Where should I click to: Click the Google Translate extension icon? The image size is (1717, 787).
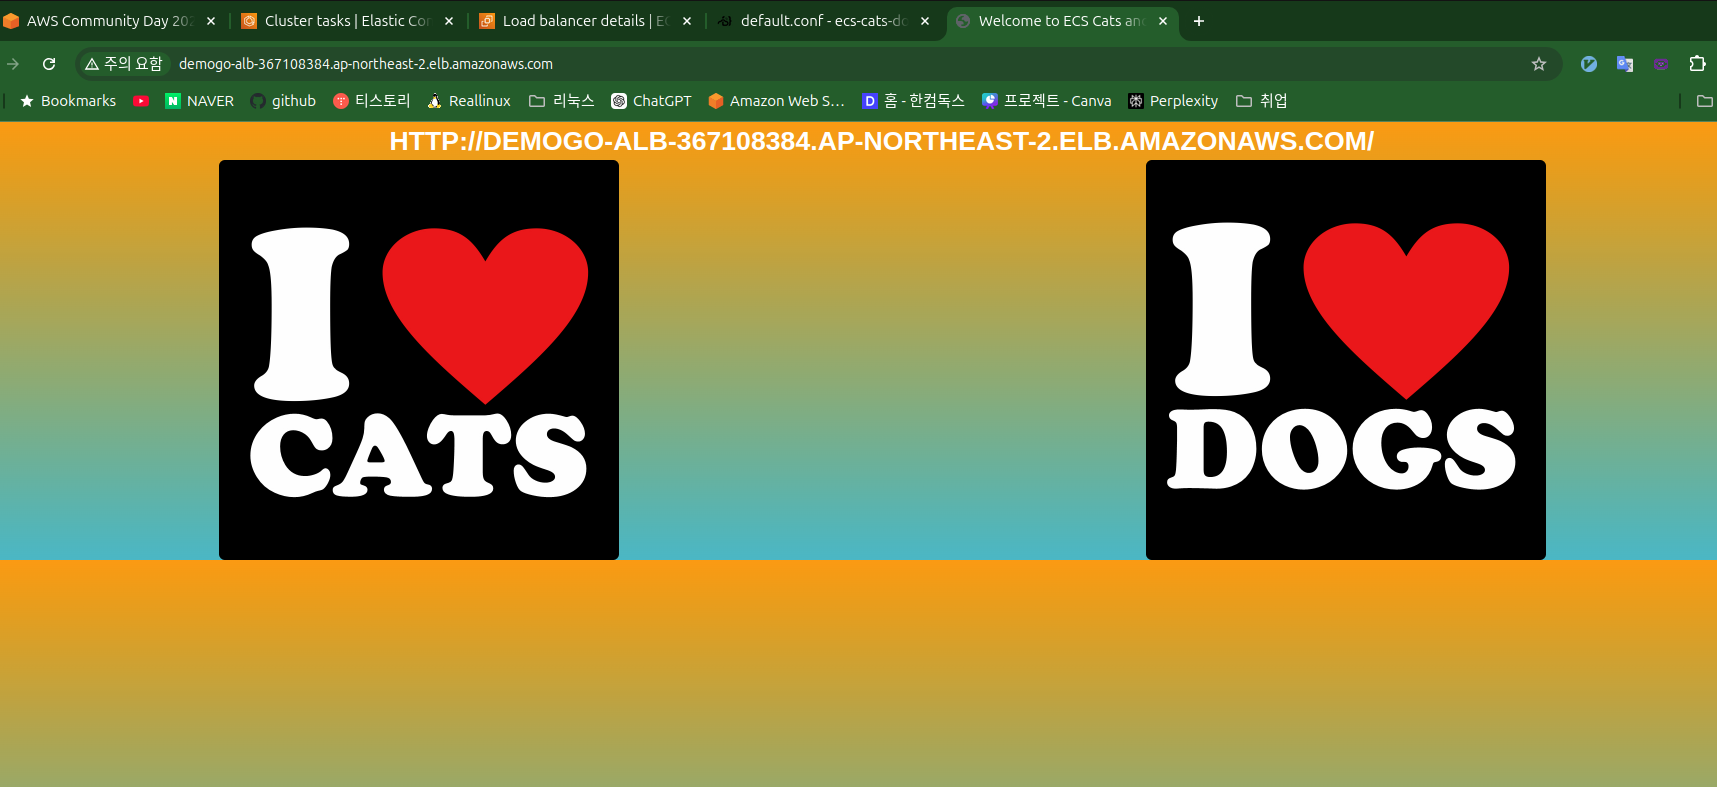coord(1625,64)
